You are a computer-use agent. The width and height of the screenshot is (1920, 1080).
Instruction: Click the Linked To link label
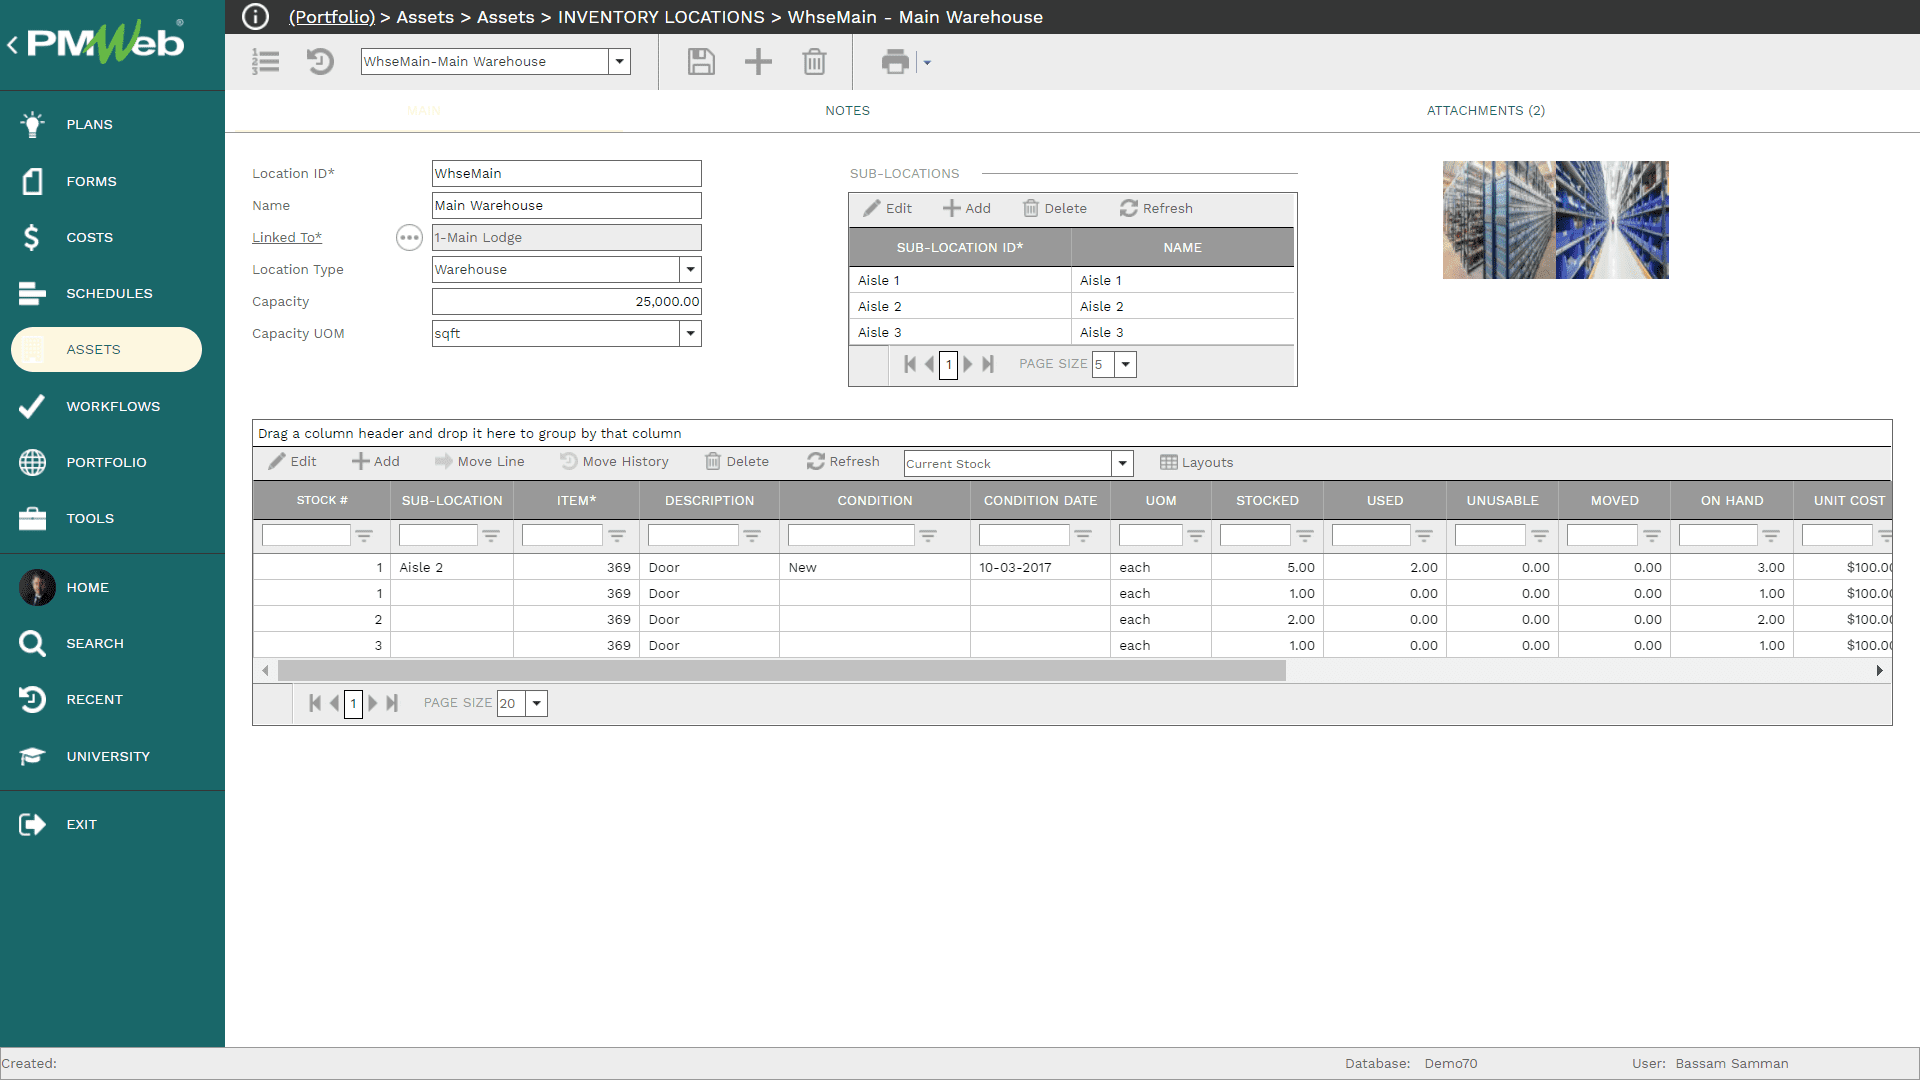(x=287, y=238)
